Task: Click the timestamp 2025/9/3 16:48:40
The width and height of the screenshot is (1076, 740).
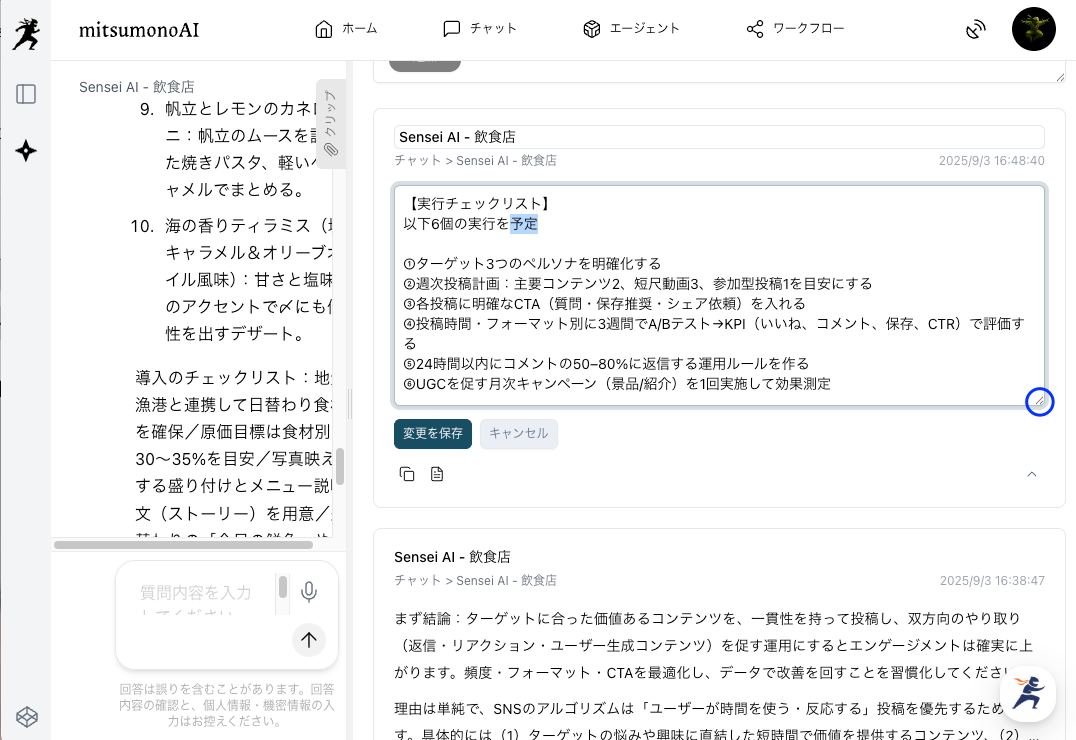Action: (x=992, y=161)
